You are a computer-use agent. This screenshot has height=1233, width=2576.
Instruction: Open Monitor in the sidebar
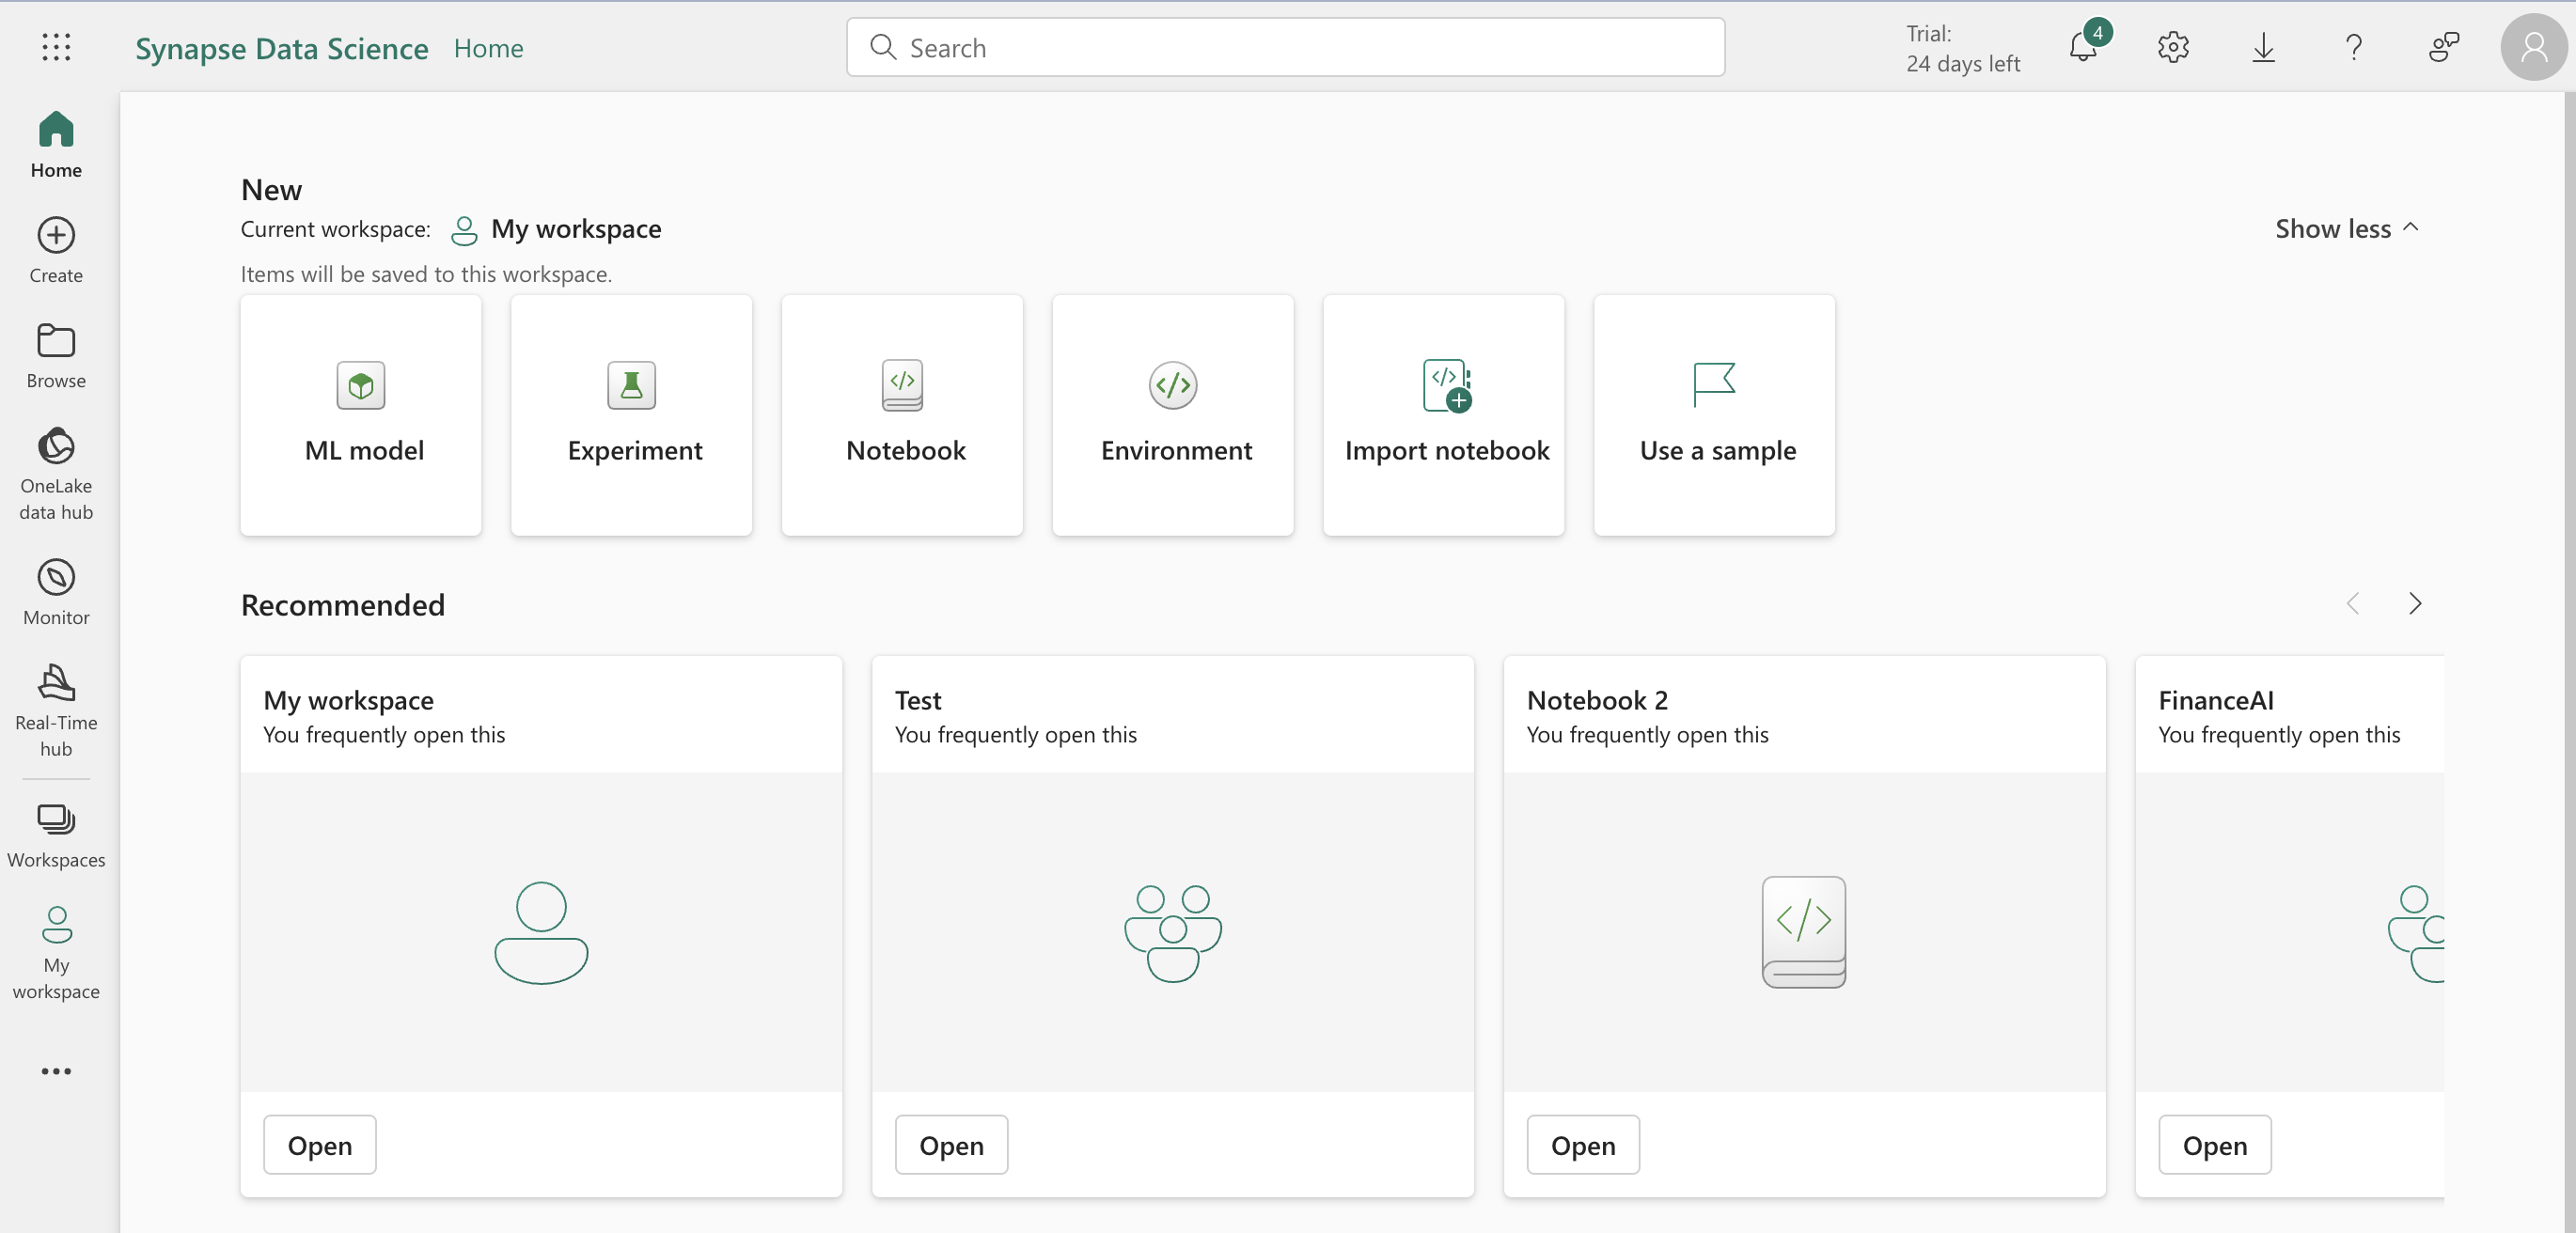(56, 593)
